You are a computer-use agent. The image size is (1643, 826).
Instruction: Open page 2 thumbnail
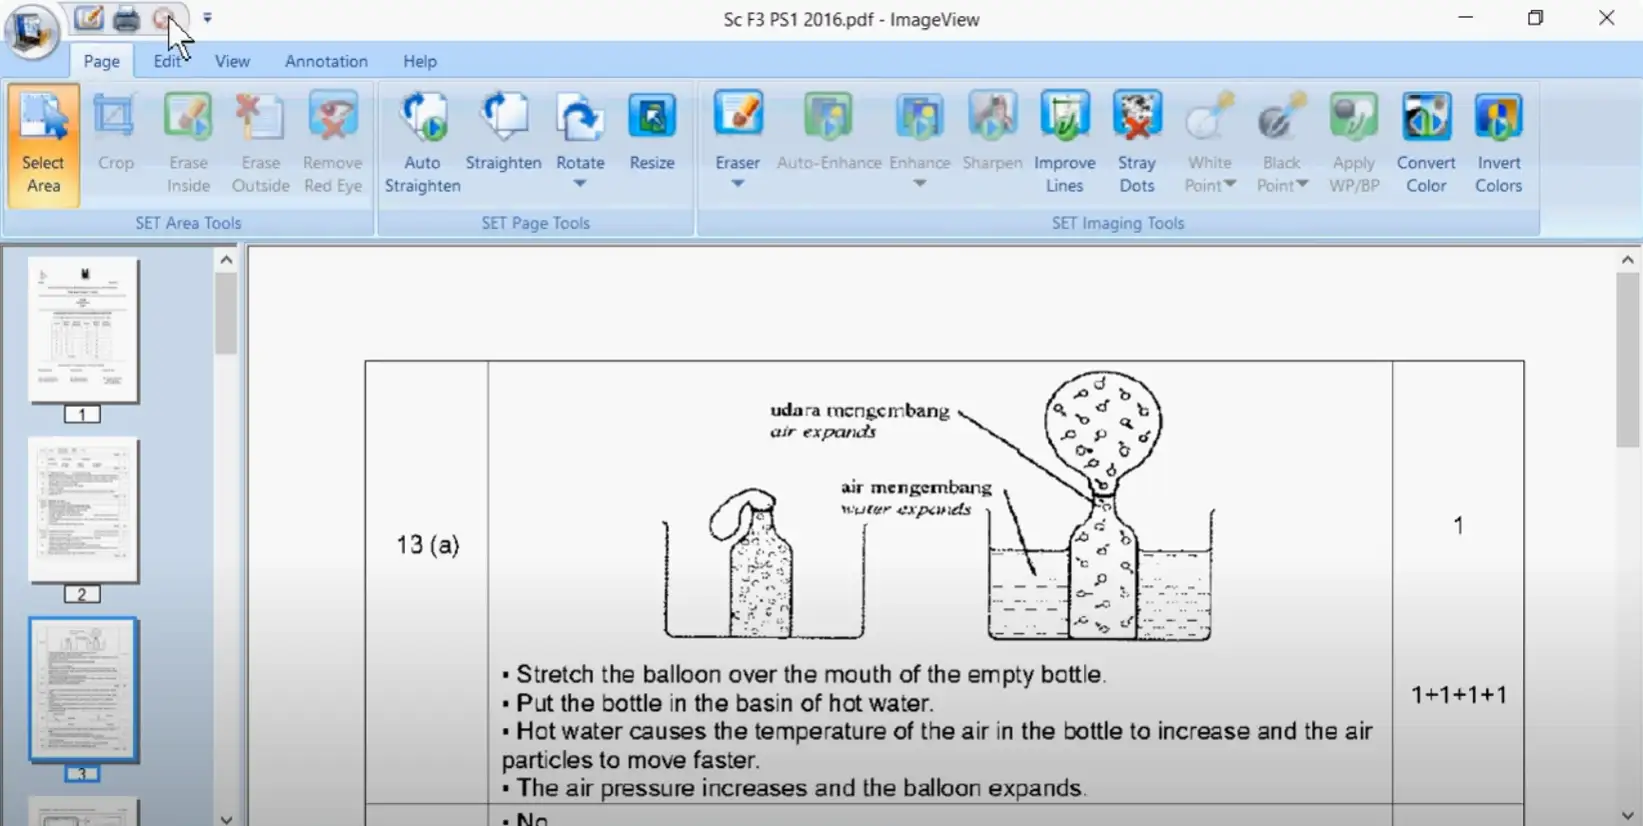coord(83,511)
